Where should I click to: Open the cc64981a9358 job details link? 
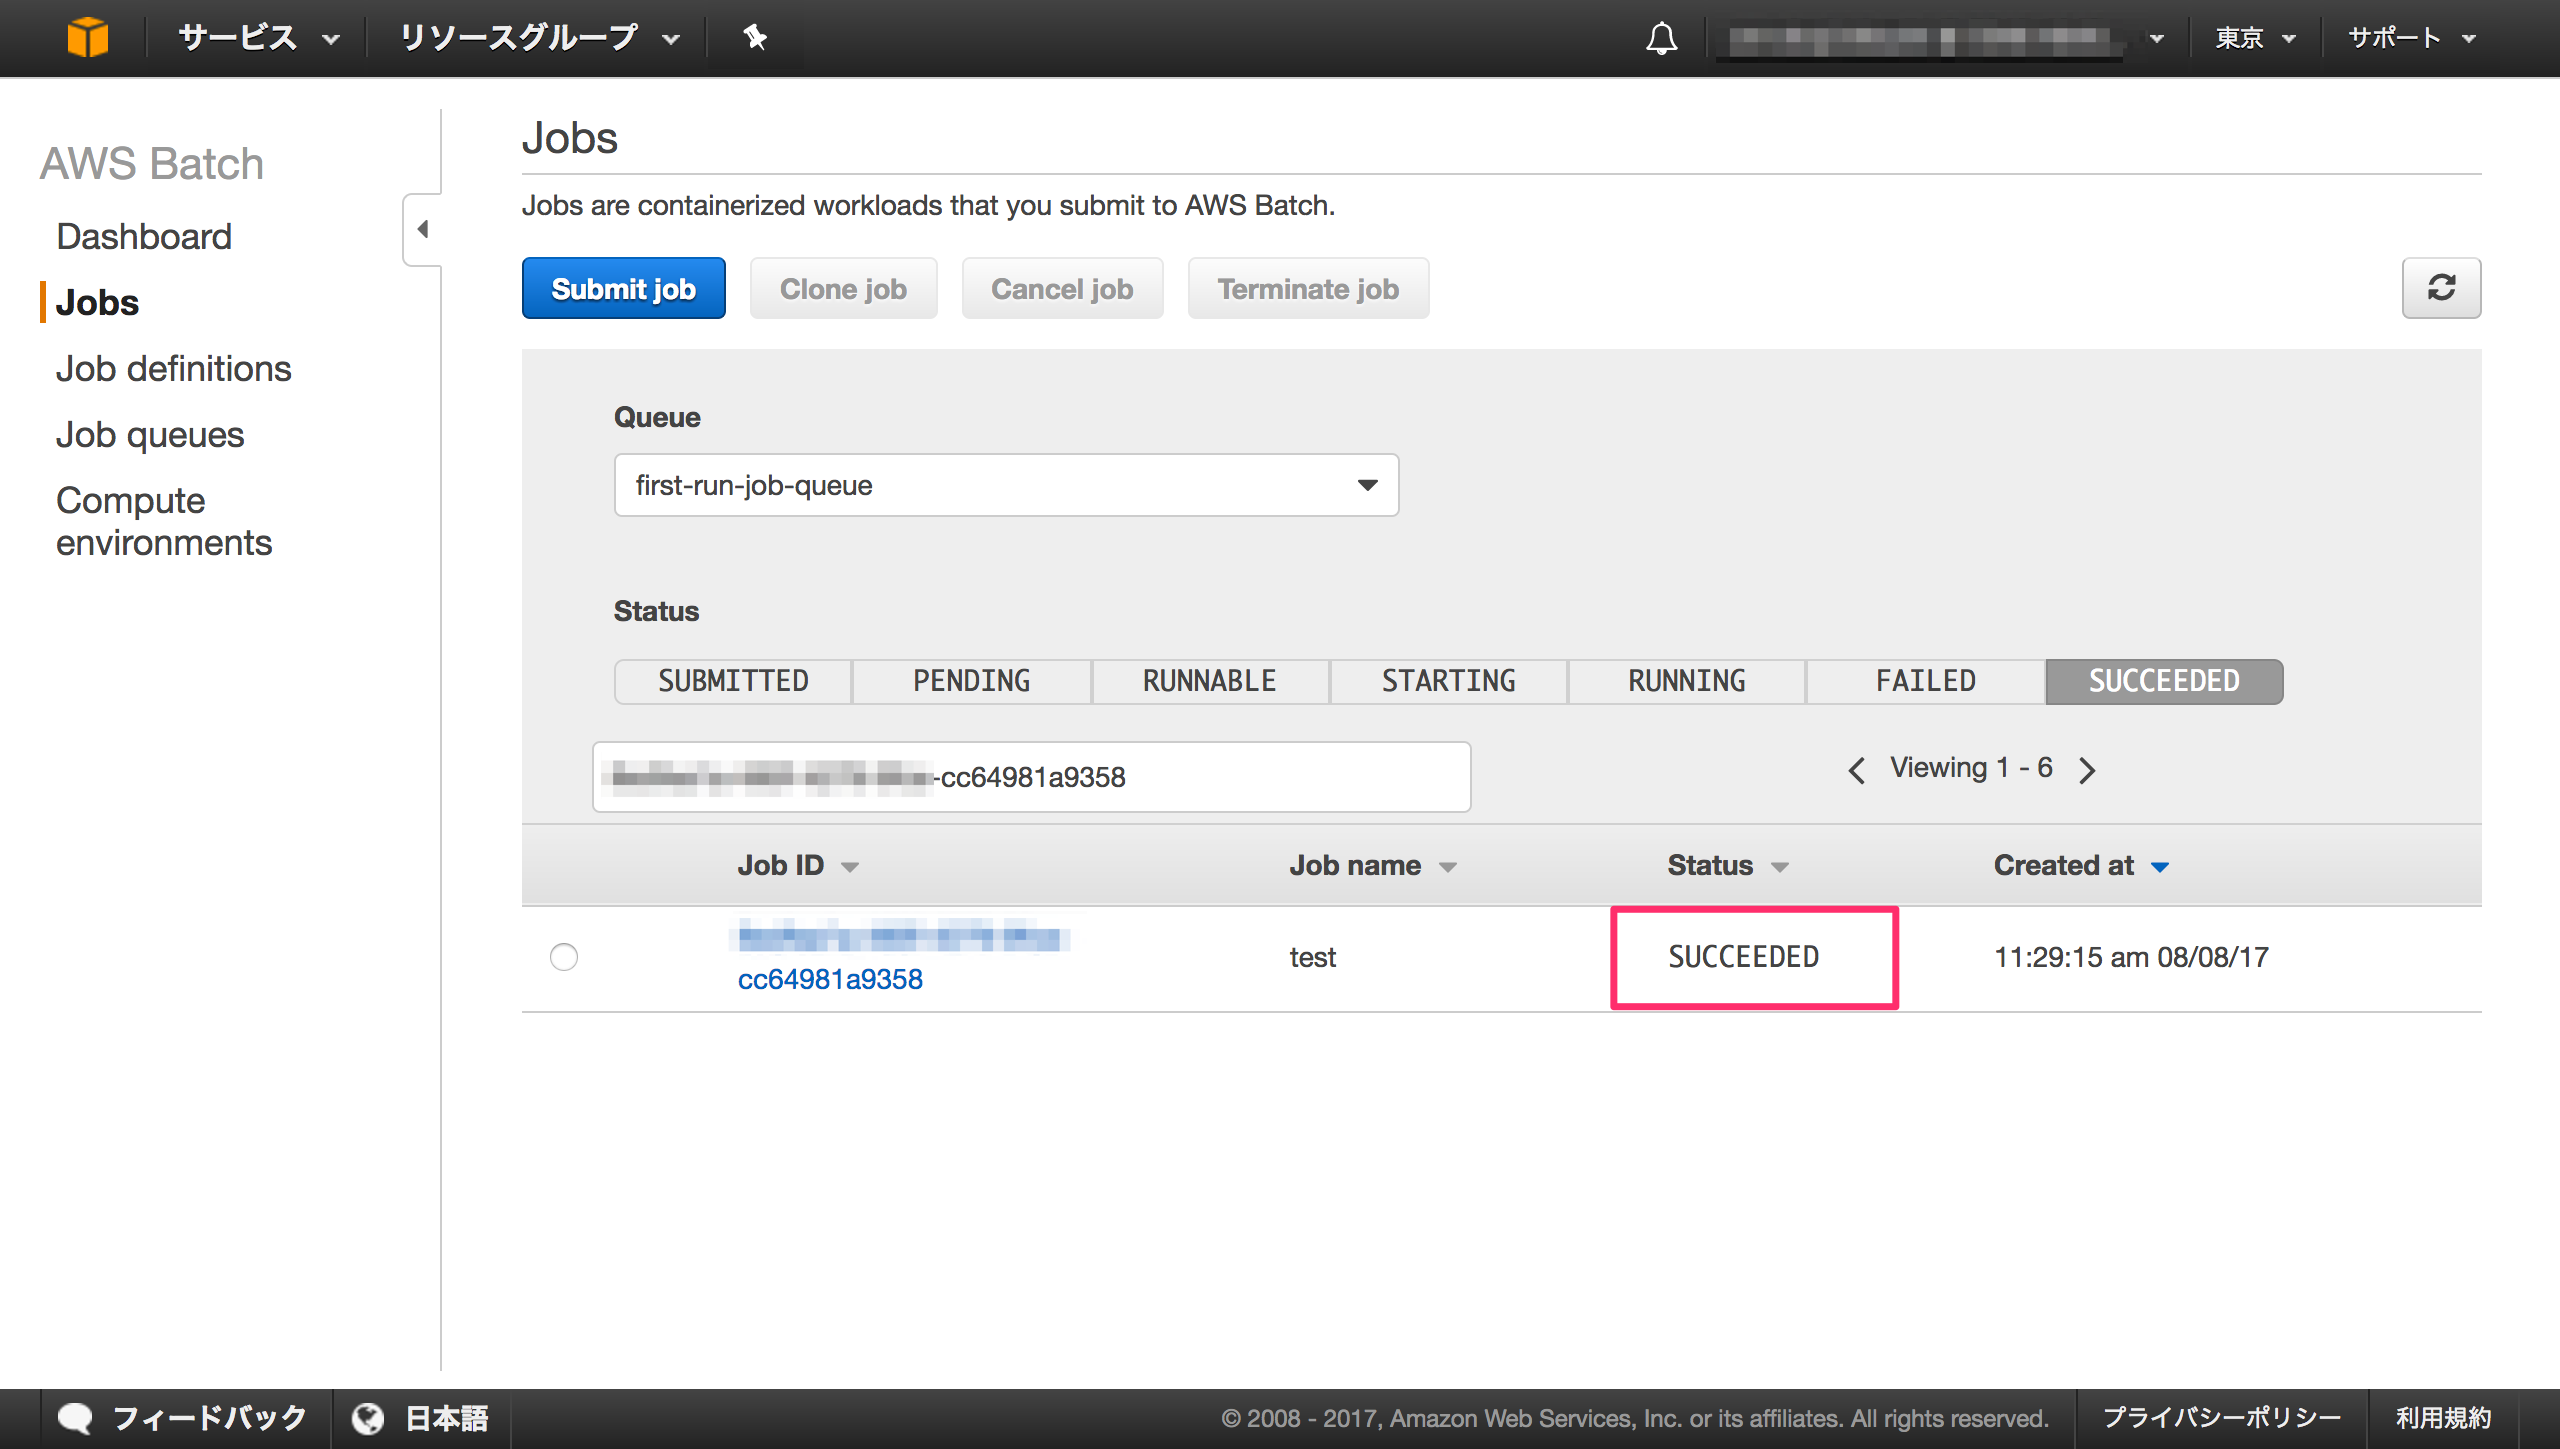point(831,979)
